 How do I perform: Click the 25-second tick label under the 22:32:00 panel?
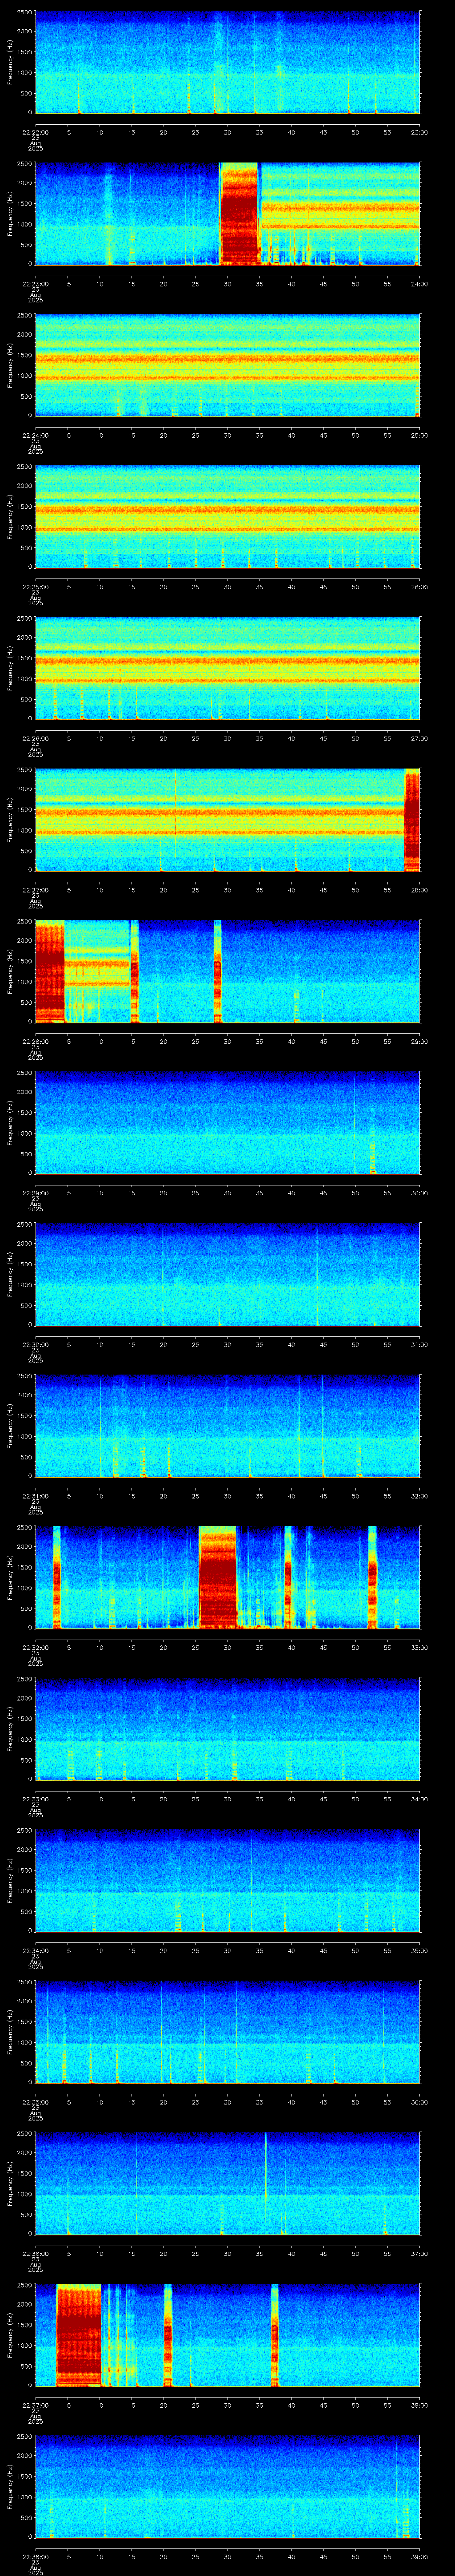coord(195,1647)
